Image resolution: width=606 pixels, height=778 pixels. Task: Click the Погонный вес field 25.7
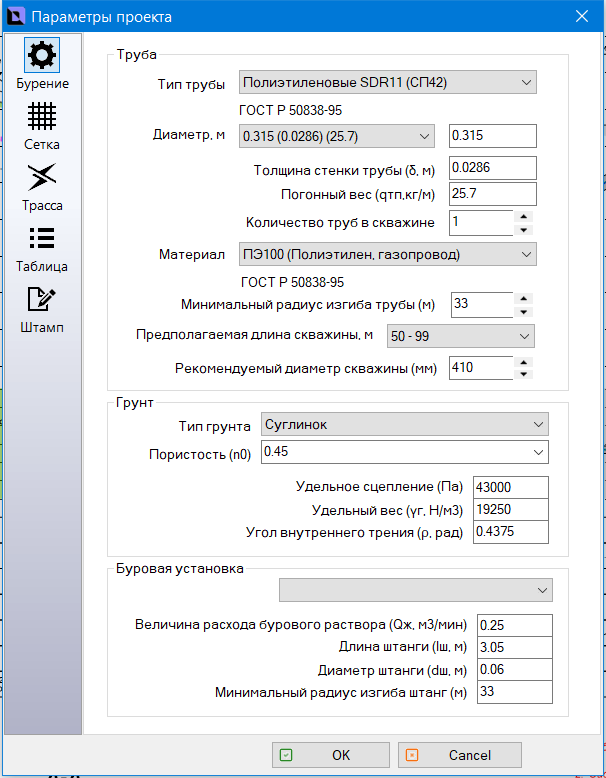[x=493, y=194]
